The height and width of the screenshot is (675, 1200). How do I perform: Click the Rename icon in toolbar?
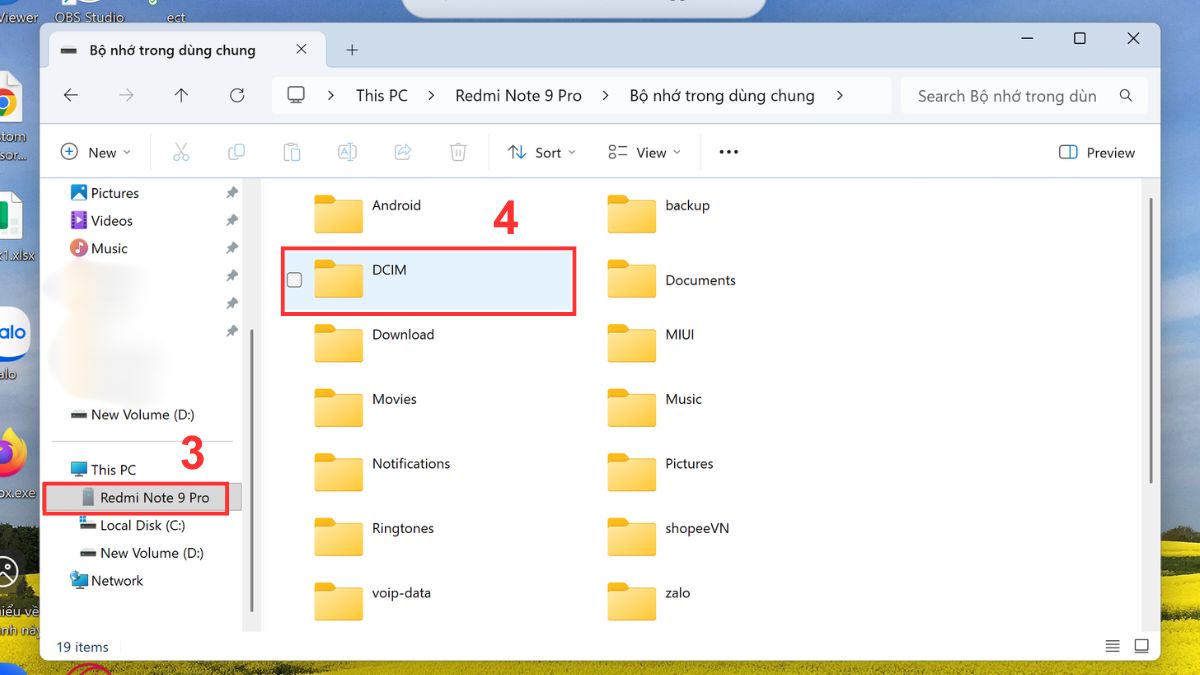[347, 152]
